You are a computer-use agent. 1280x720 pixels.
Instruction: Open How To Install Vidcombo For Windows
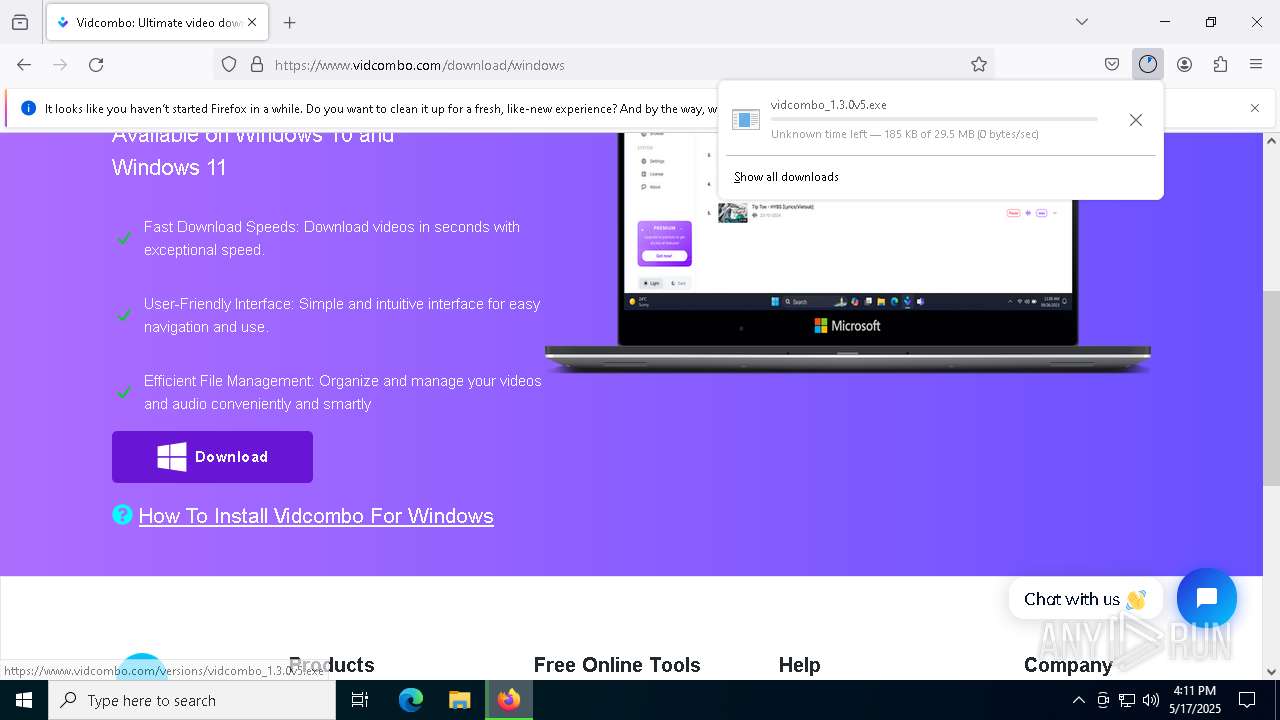tap(316, 516)
